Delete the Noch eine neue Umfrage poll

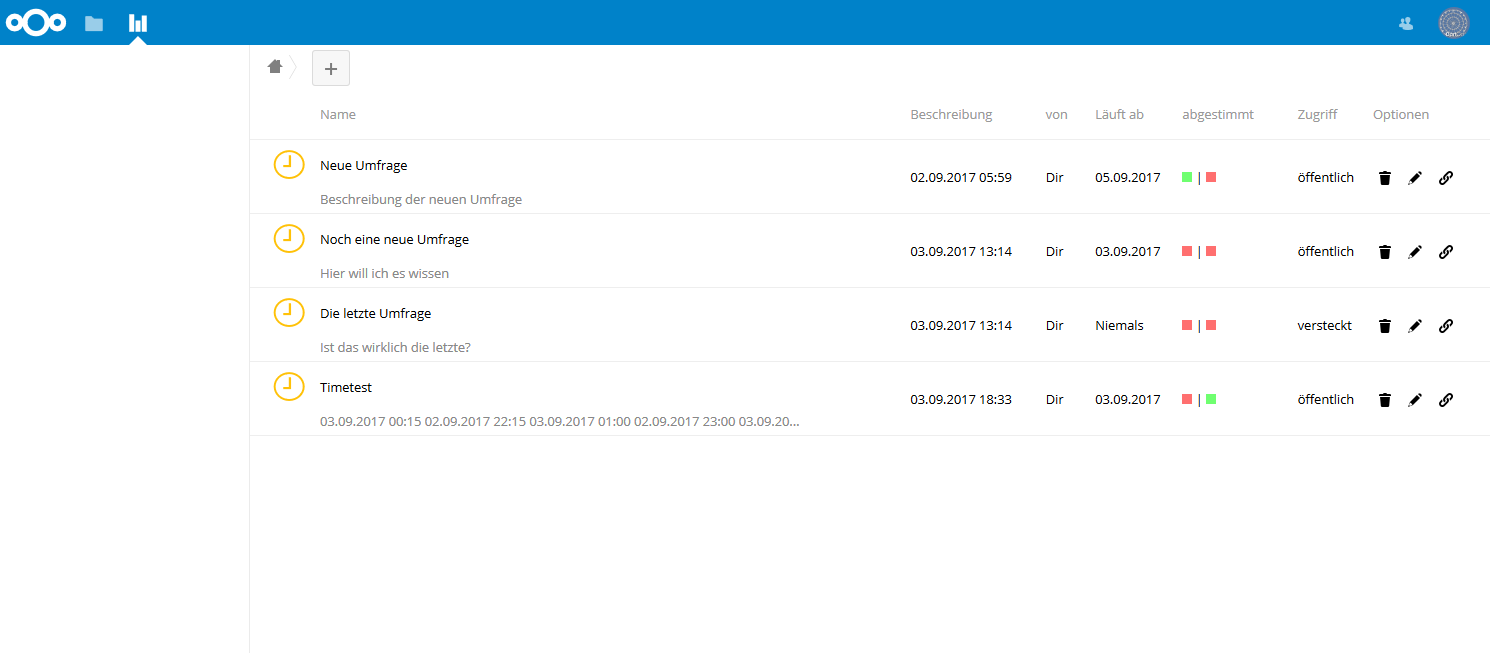tap(1385, 252)
